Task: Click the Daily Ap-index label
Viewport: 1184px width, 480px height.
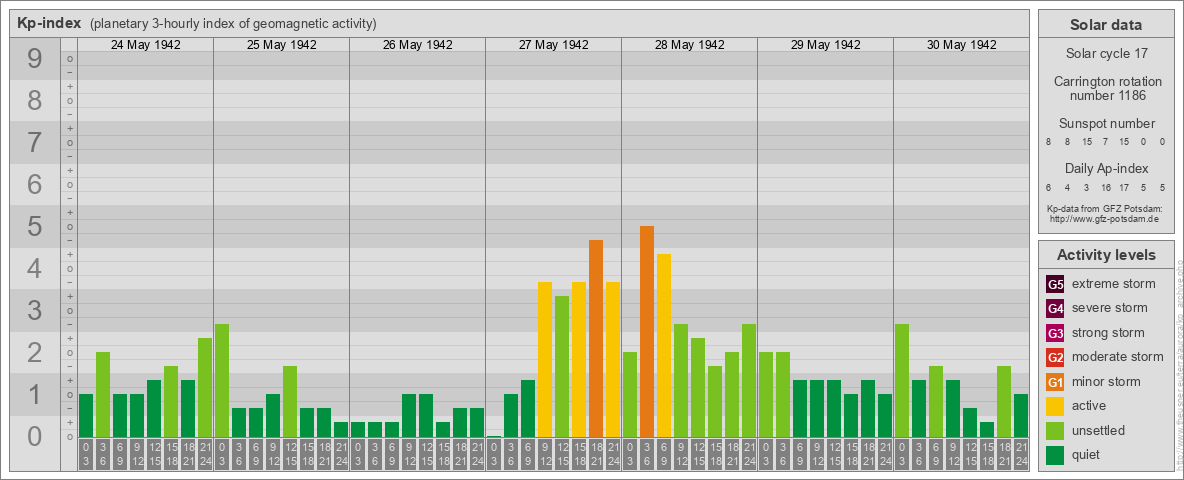Action: click(x=1106, y=169)
